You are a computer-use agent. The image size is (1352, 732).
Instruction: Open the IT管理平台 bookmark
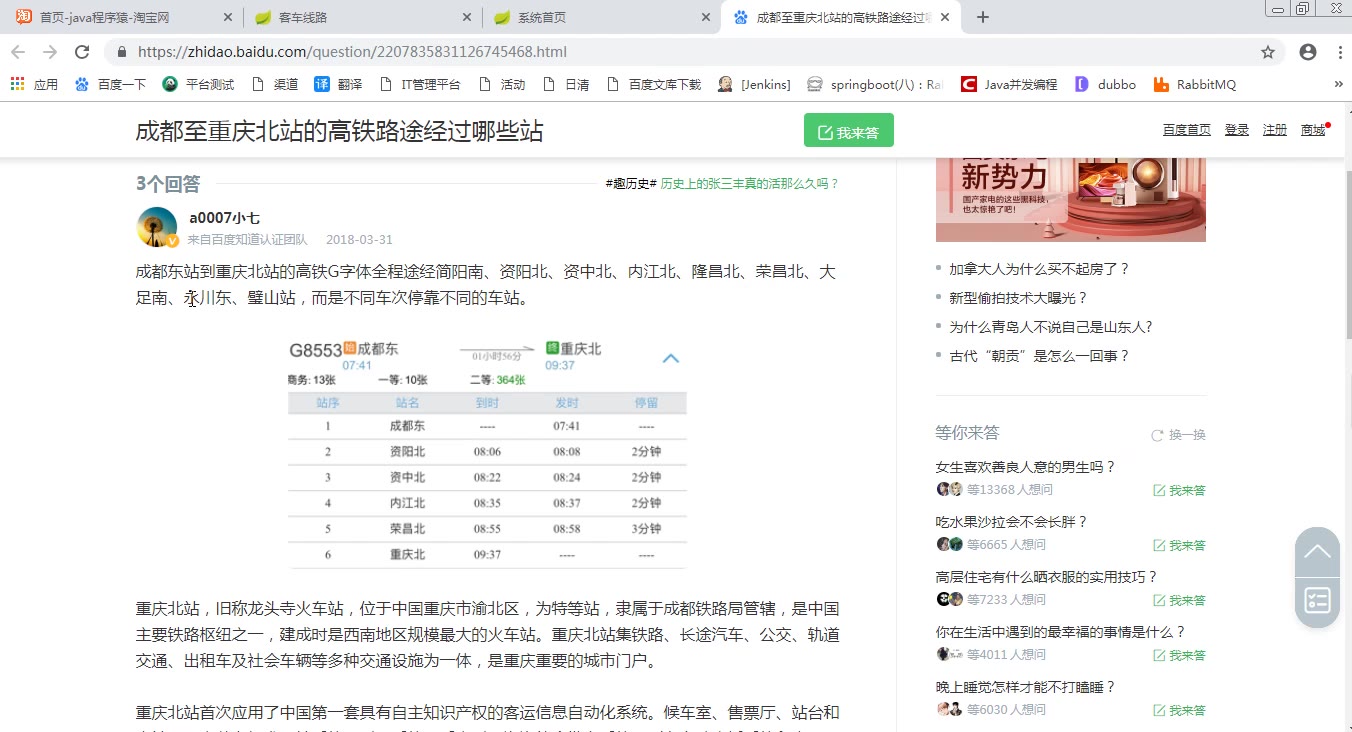(420, 85)
